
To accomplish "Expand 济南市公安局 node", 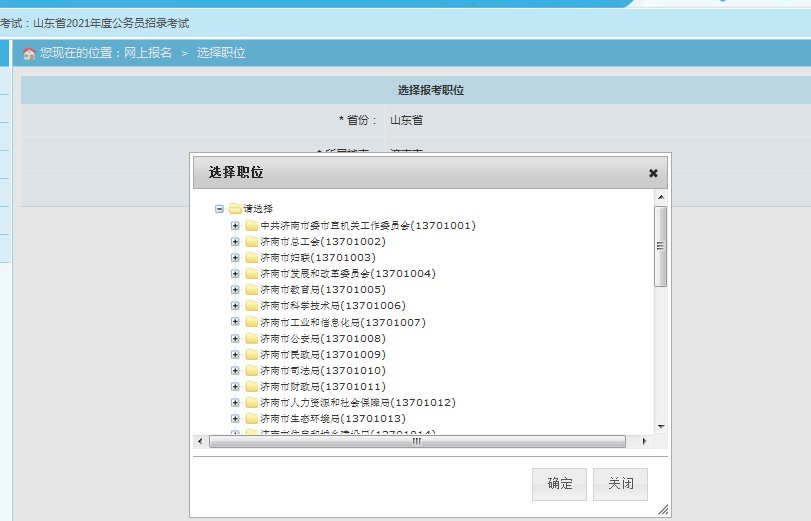I will coord(235,339).
